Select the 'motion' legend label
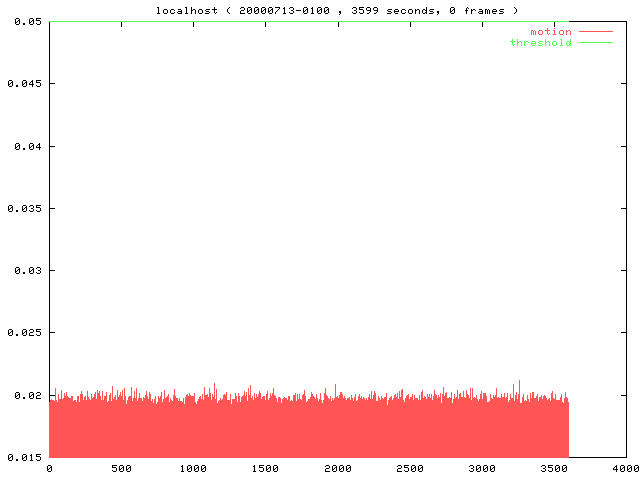 pyautogui.click(x=550, y=32)
